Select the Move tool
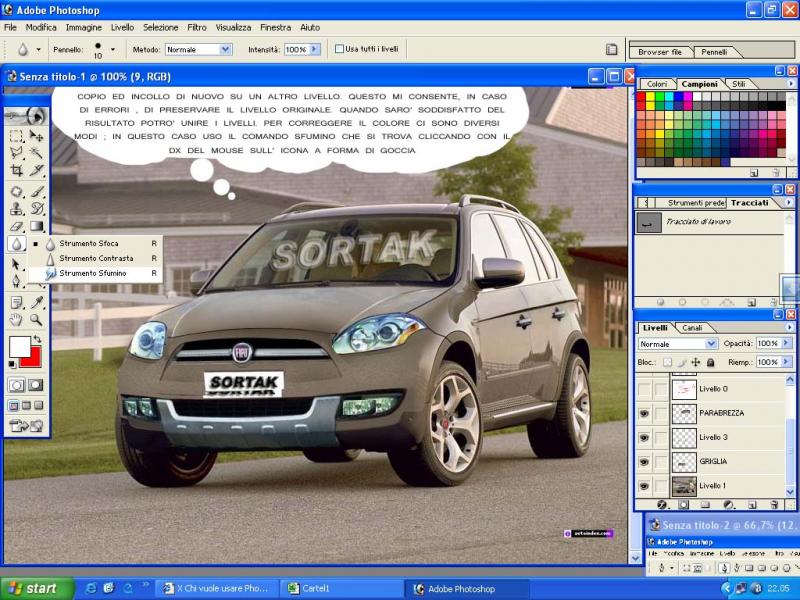 [x=36, y=136]
